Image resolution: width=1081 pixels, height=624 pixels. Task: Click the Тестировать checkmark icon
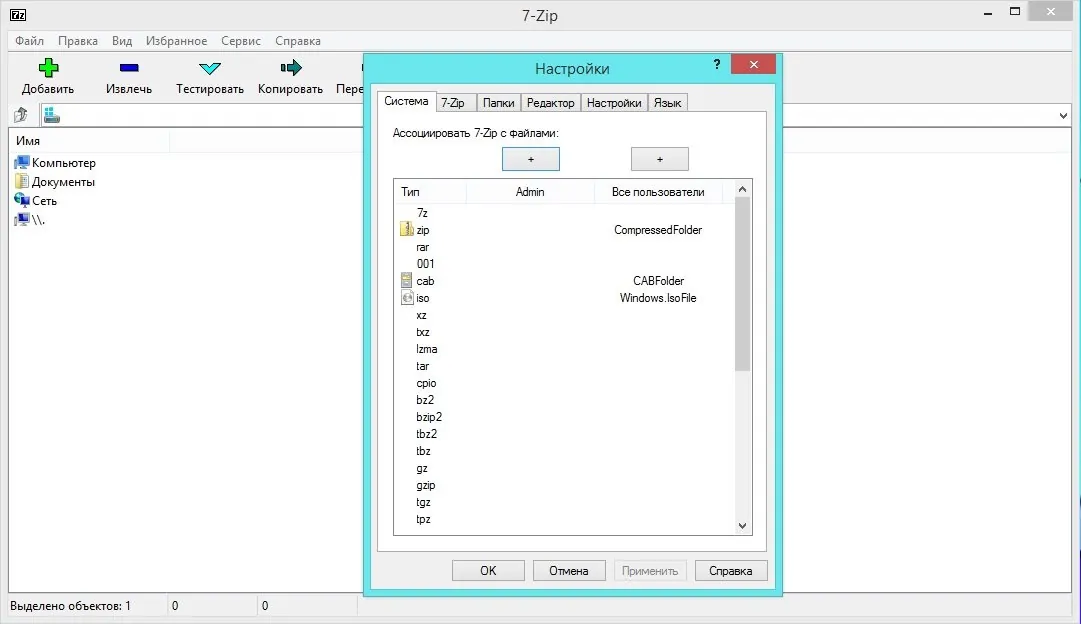point(210,68)
